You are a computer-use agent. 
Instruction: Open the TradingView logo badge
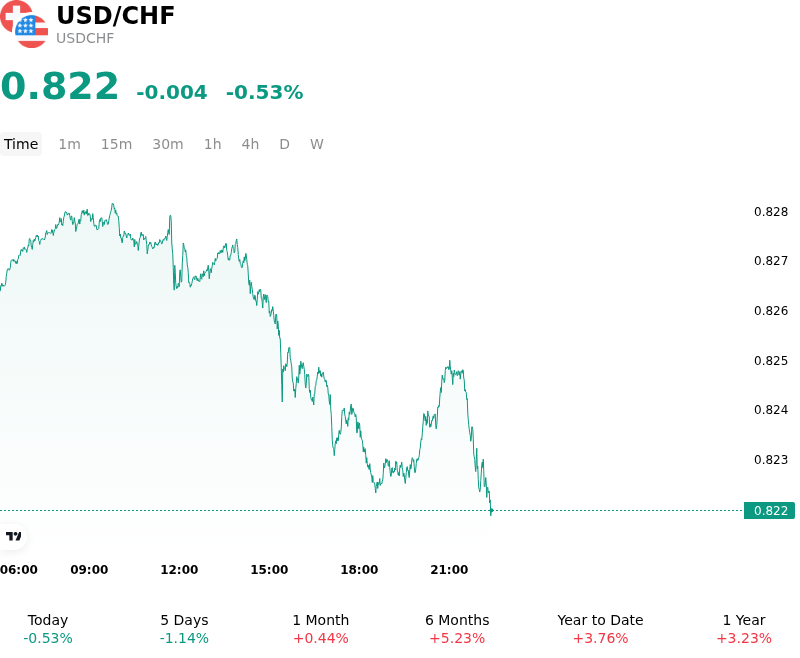click(x=14, y=536)
